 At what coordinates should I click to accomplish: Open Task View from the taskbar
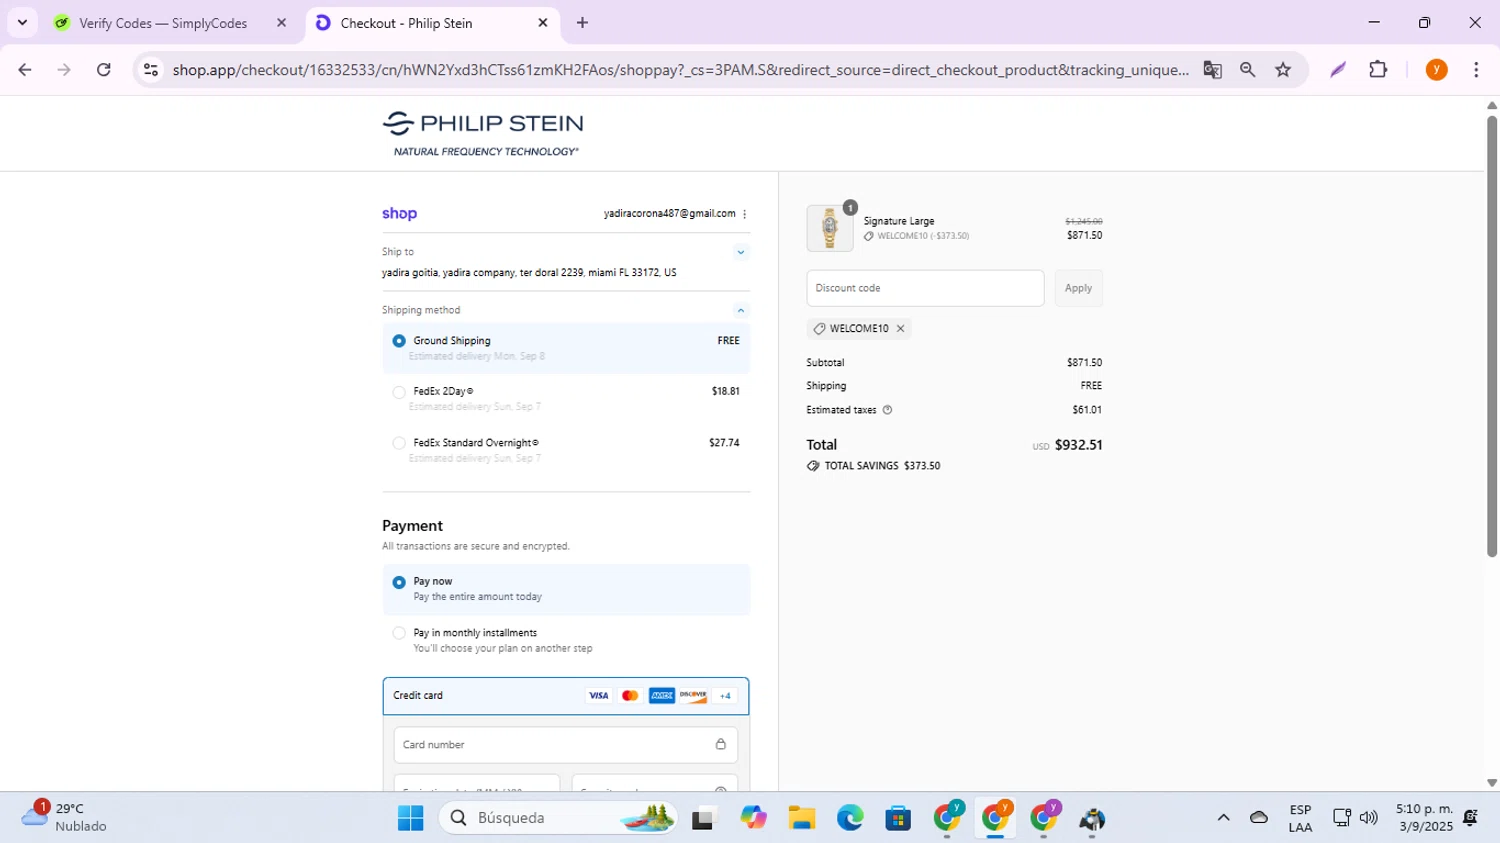(705, 818)
